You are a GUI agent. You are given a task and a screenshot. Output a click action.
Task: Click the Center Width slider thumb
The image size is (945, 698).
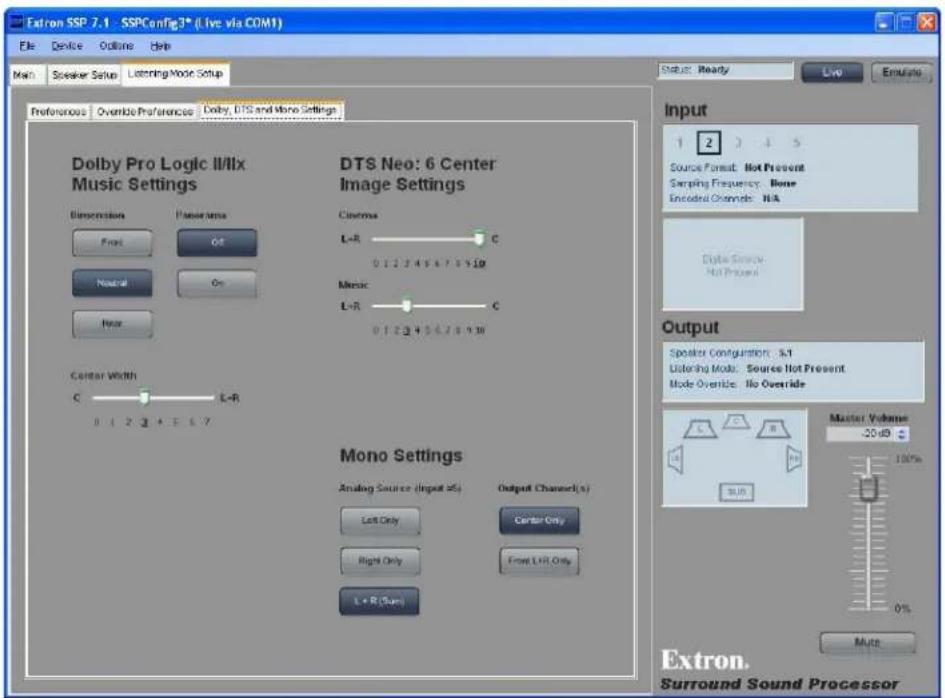tap(144, 397)
